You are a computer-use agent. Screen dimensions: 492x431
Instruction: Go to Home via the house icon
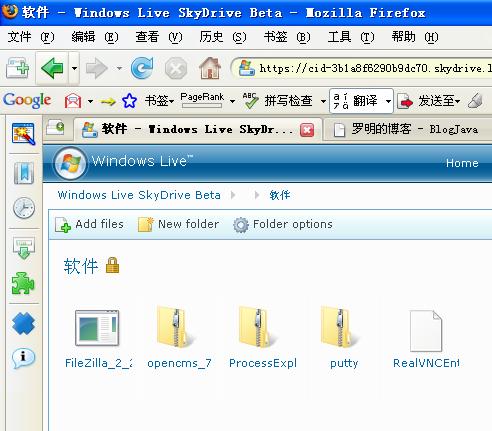[x=210, y=68]
